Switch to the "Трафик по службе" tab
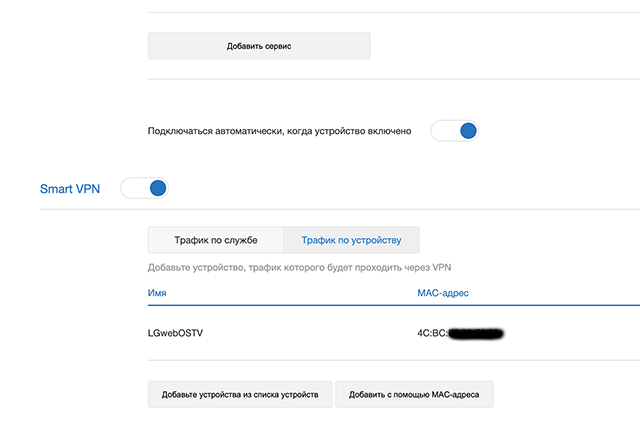640x430 pixels. click(x=216, y=240)
